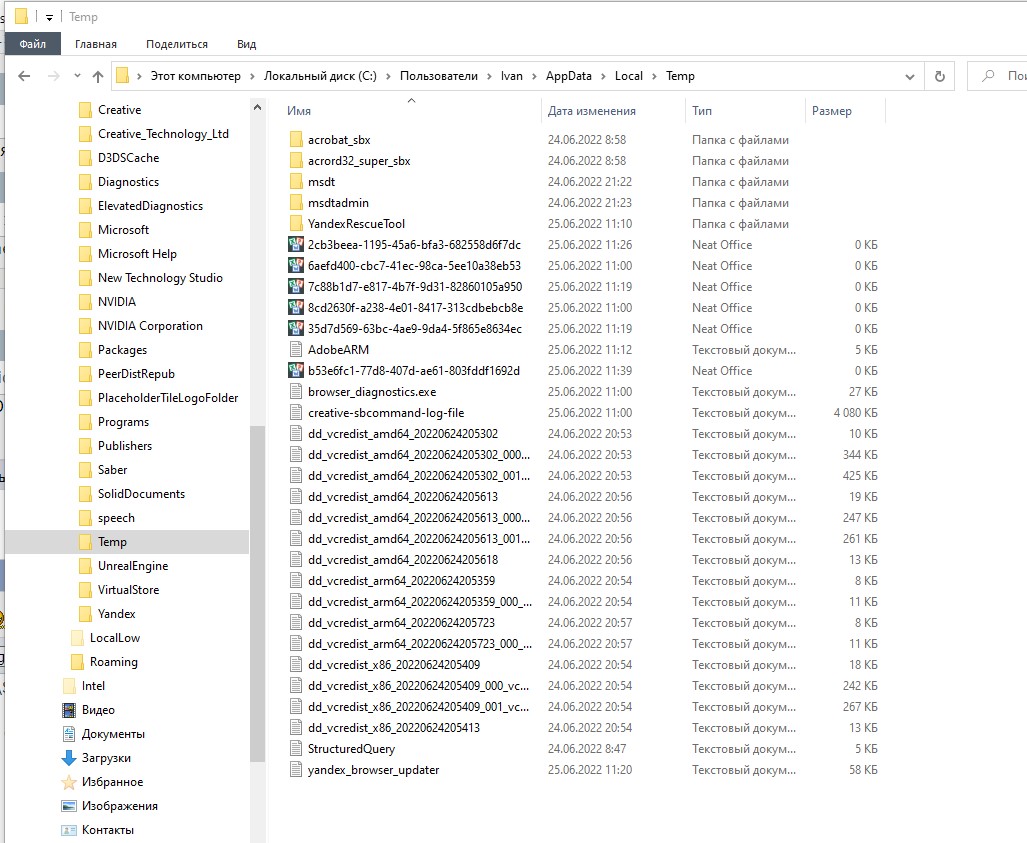Select Packages folder in tree

tap(122, 350)
